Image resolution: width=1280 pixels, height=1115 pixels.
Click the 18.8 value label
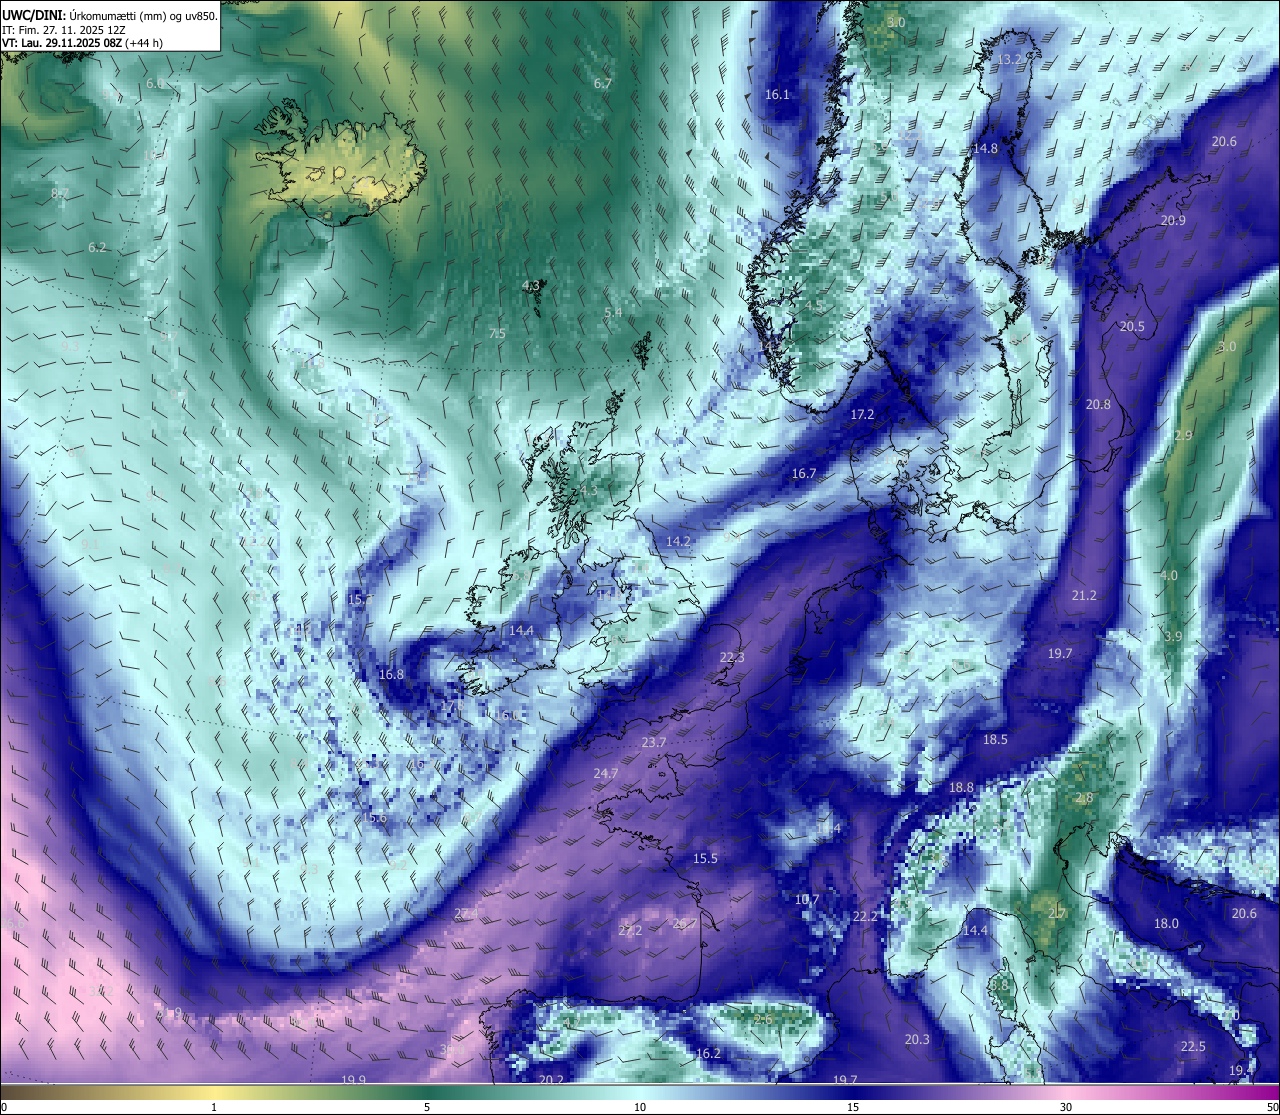pos(961,788)
